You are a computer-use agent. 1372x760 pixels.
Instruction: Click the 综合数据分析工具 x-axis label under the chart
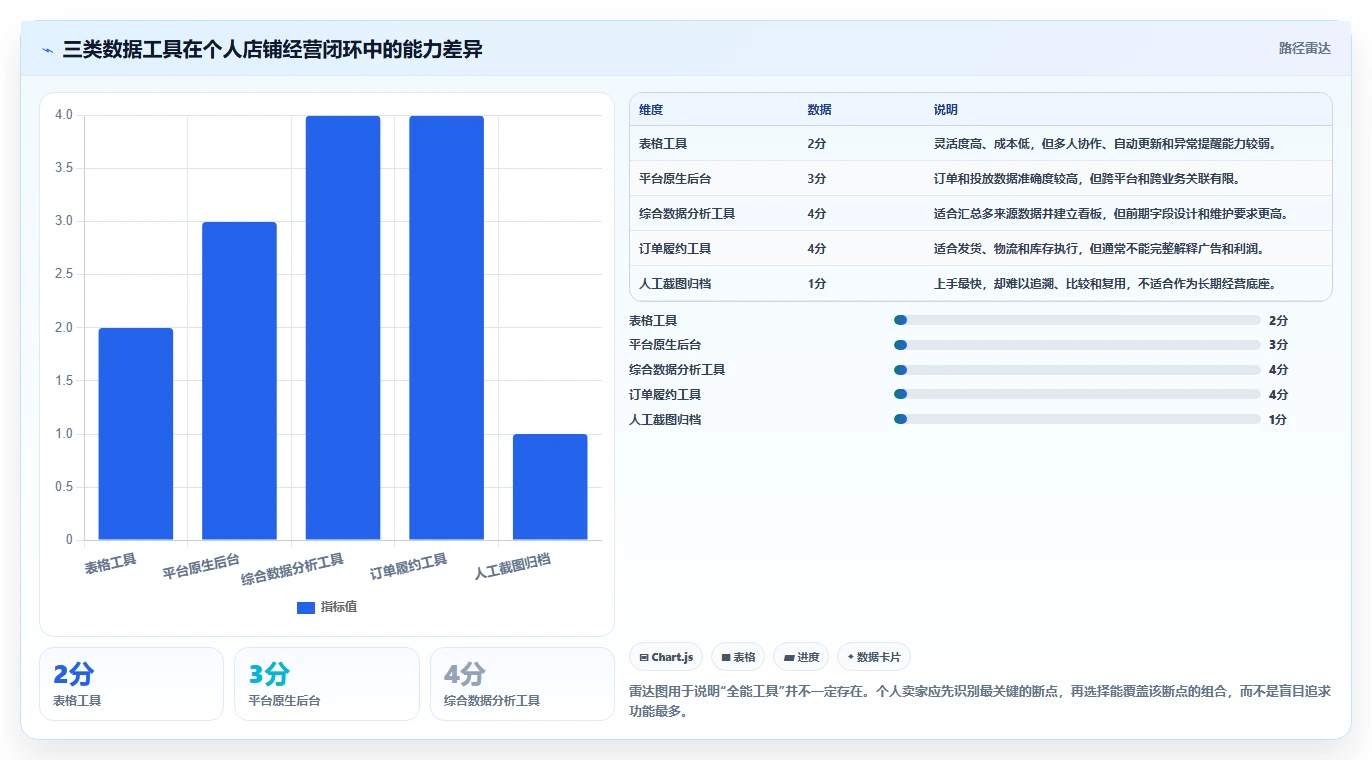[x=293, y=570]
